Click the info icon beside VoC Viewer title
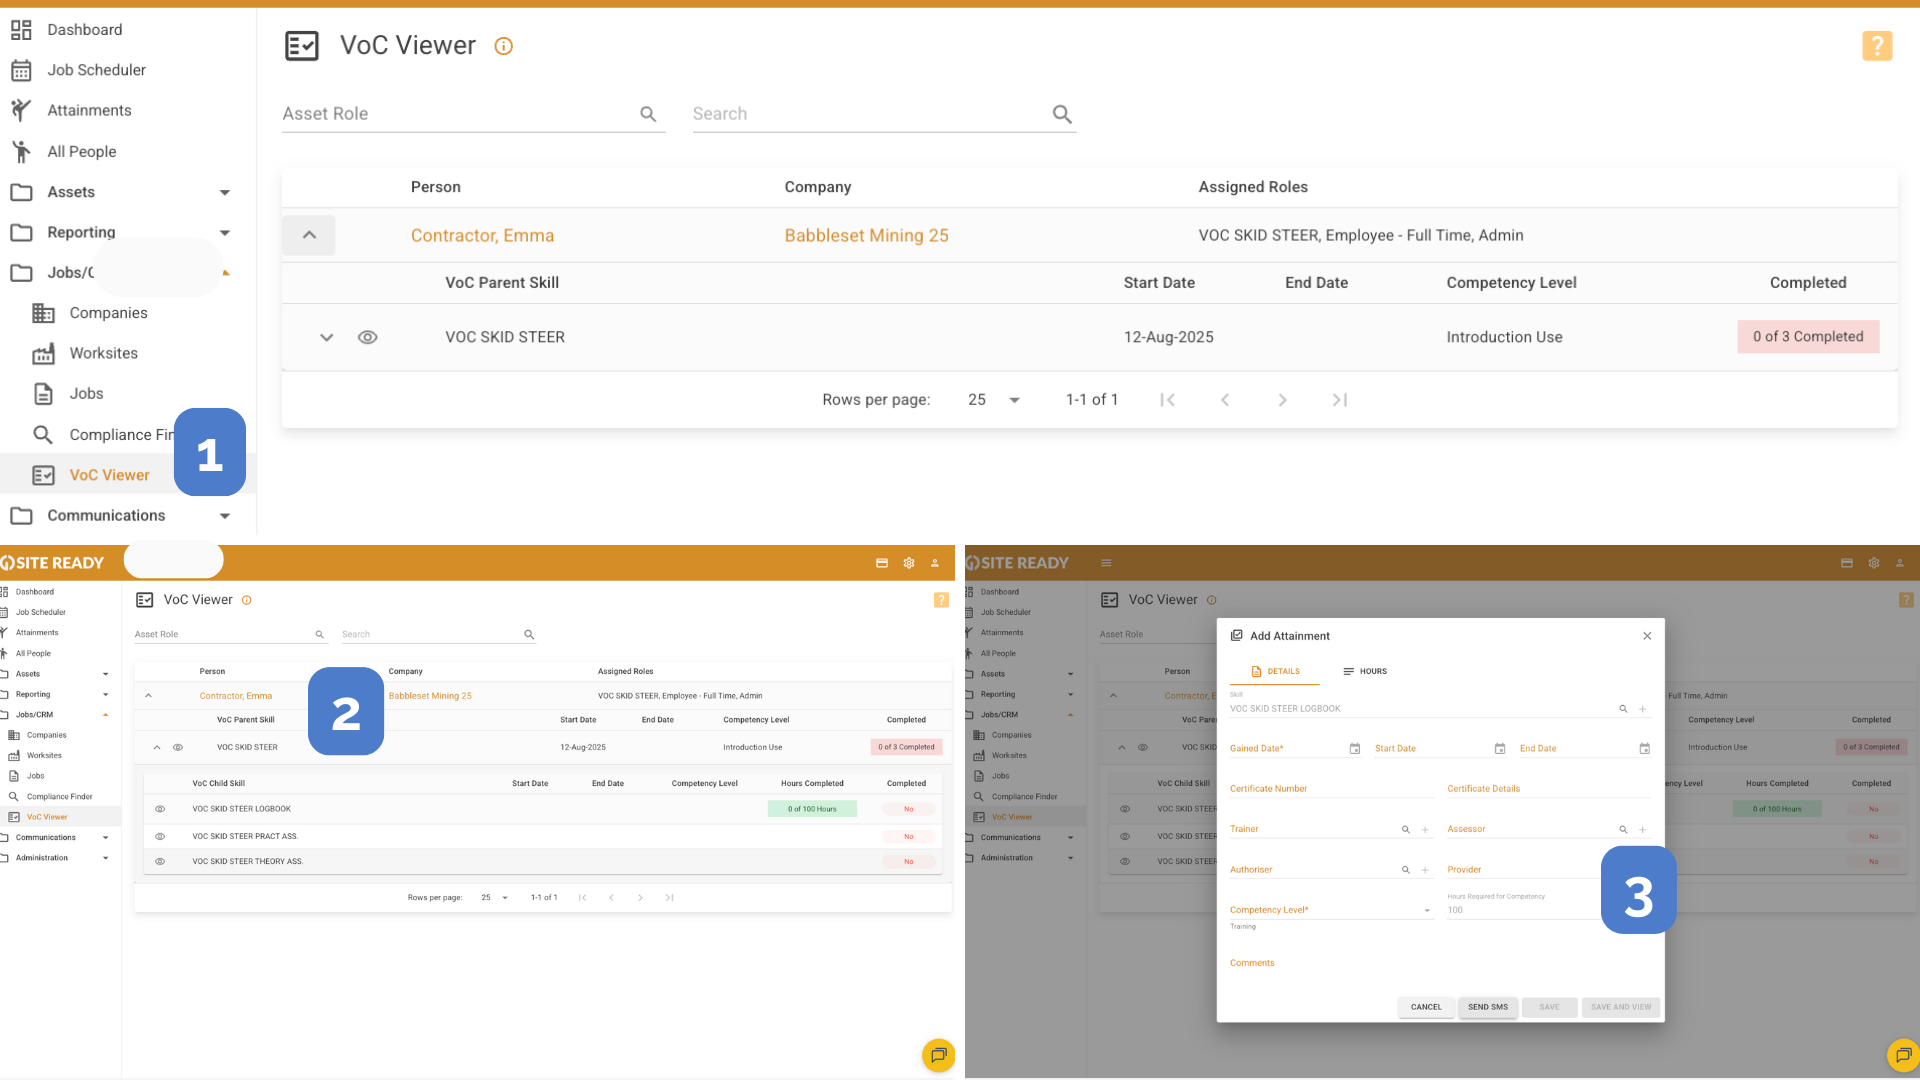Screen dimensions: 1920x1080 click(504, 46)
